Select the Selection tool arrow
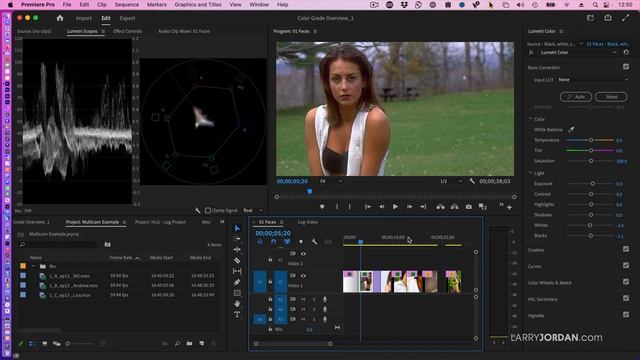The width and height of the screenshot is (640, 360). [x=237, y=228]
